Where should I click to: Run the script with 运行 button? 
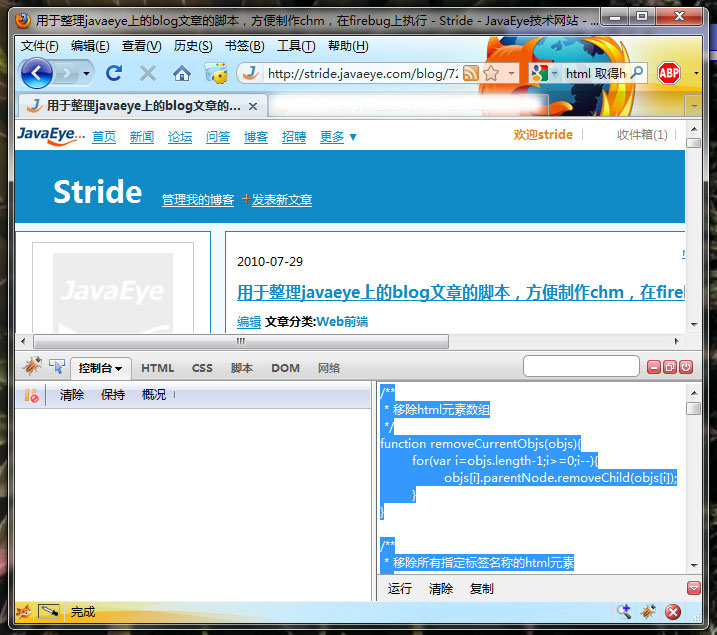(x=400, y=589)
